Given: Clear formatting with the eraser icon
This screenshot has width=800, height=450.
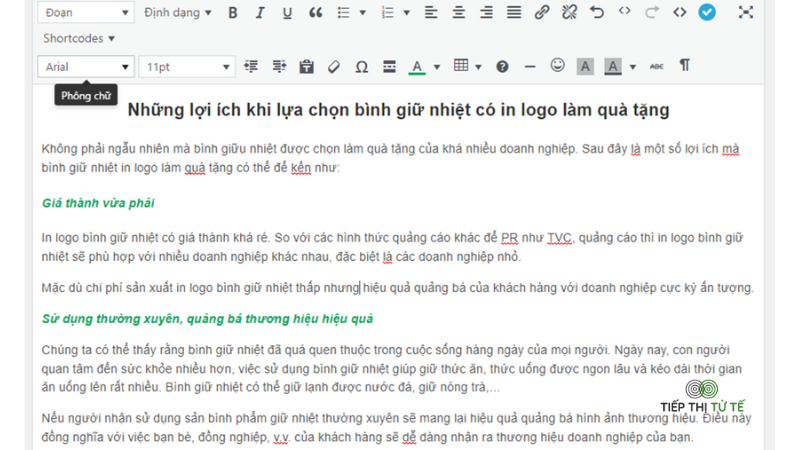Looking at the screenshot, I should tap(334, 67).
